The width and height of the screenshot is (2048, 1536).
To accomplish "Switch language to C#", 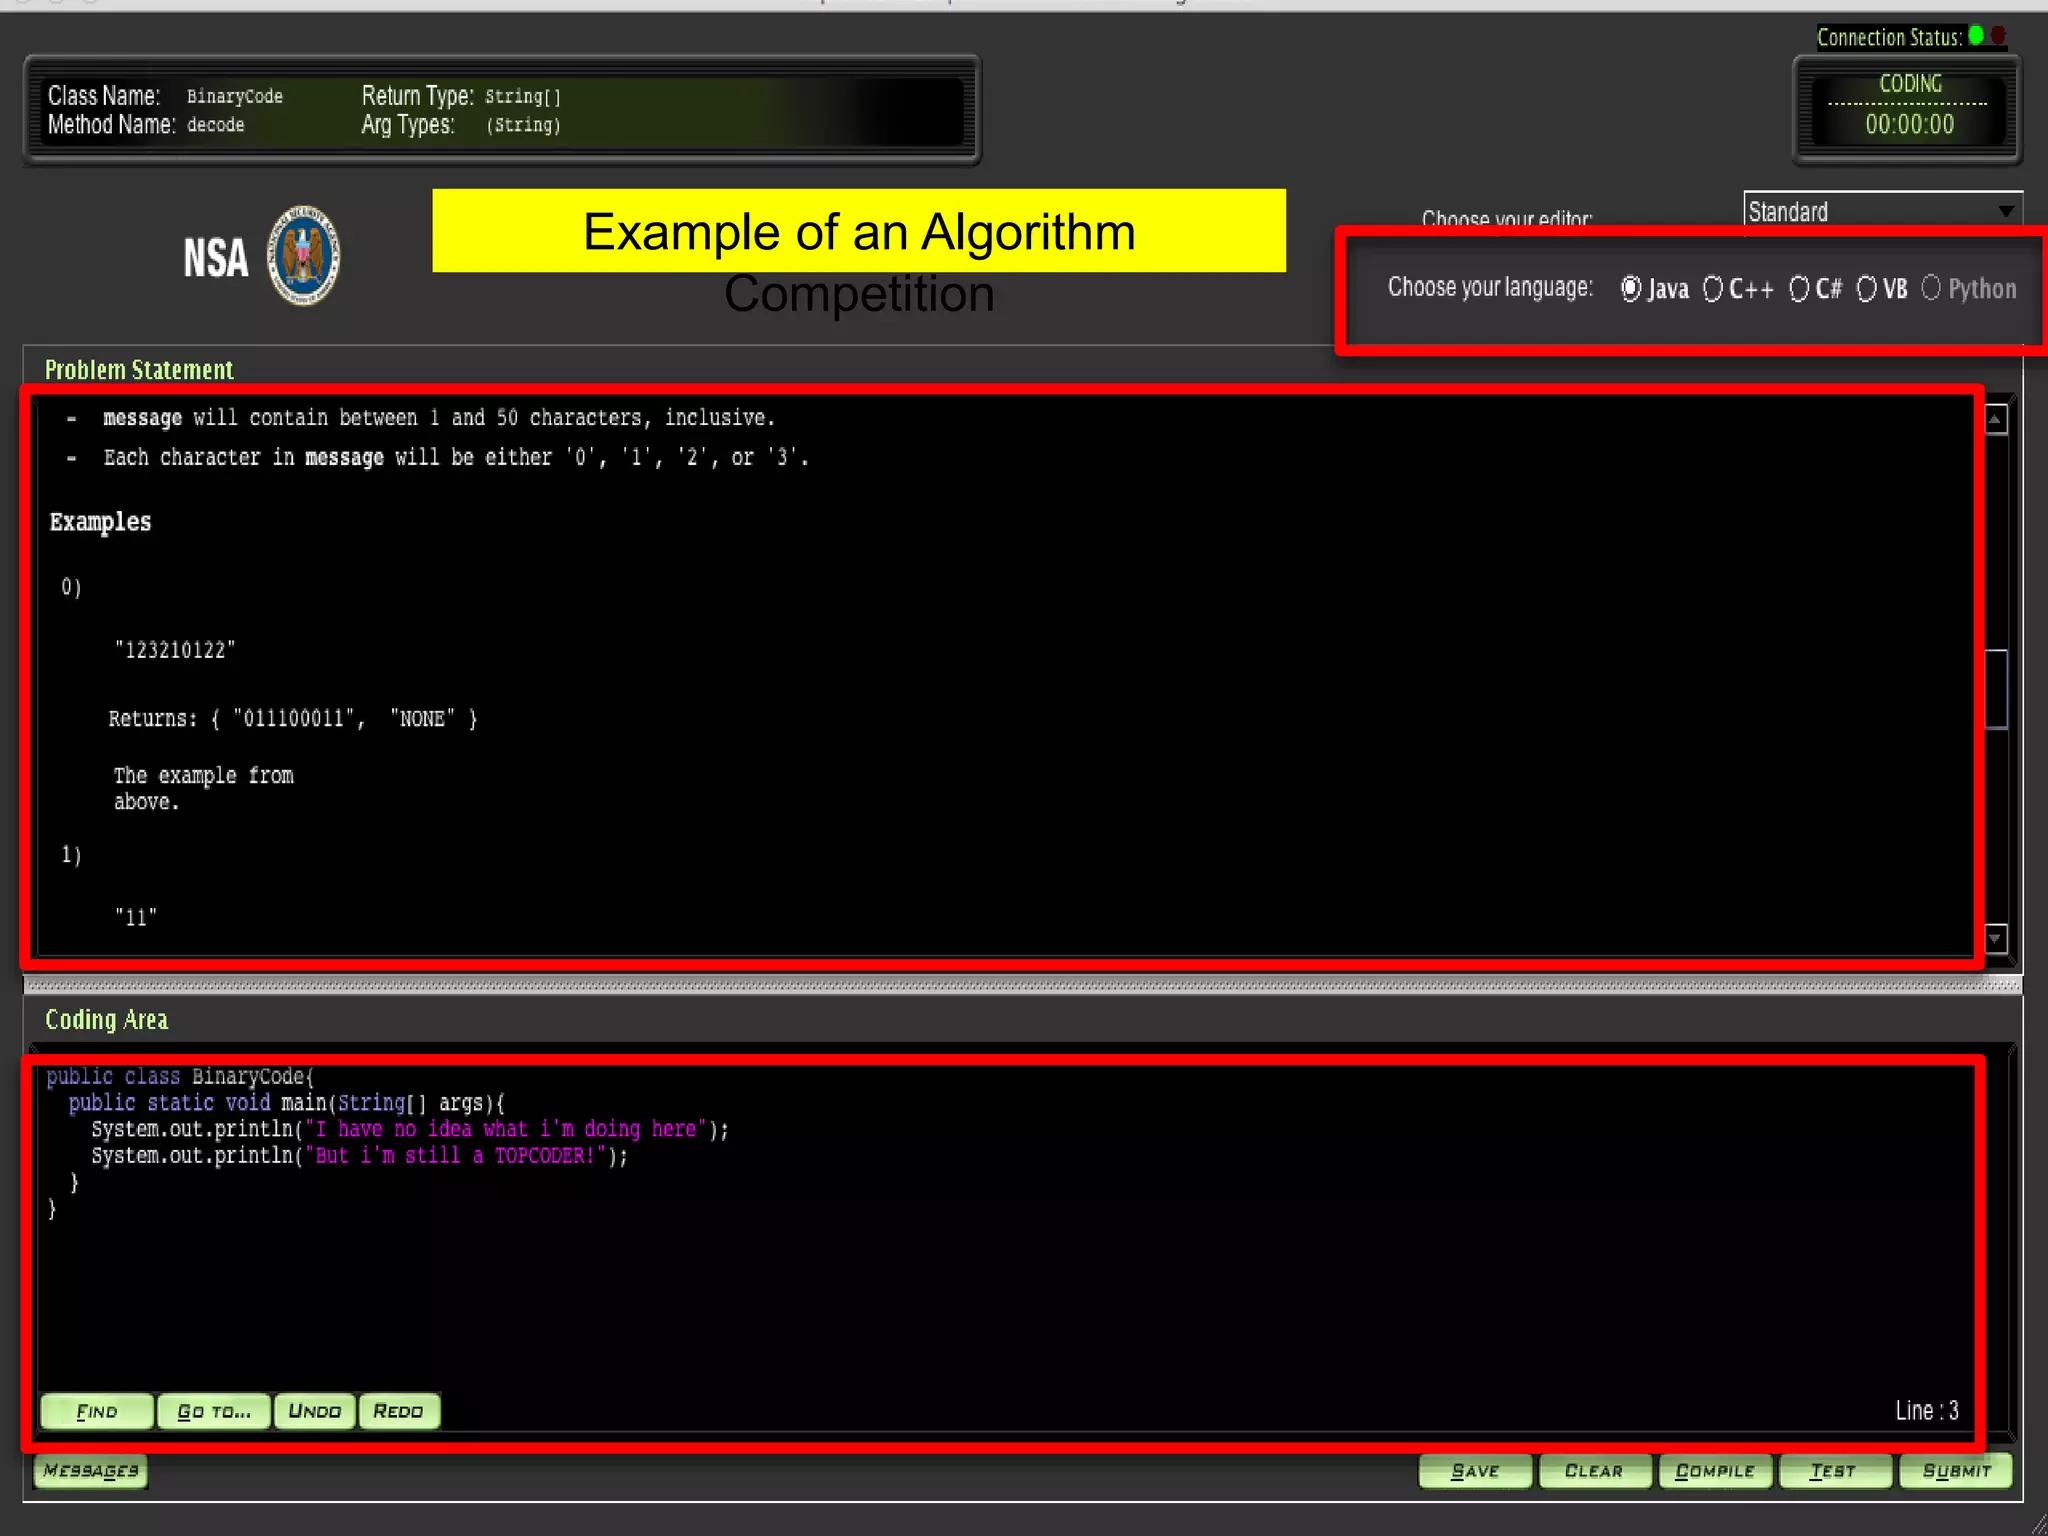I will 1799,289.
